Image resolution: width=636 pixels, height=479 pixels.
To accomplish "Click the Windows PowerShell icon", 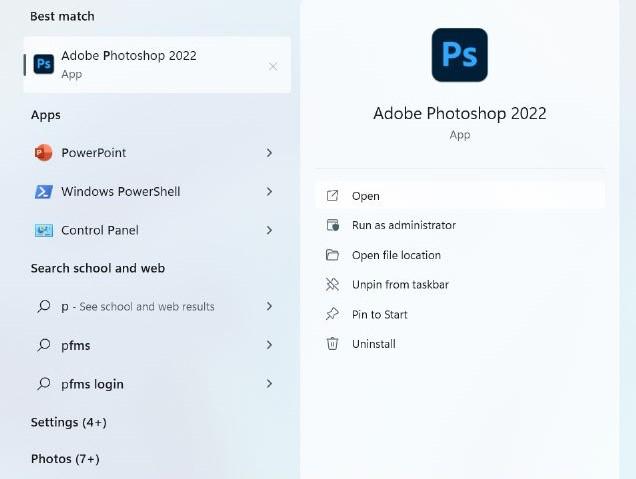I will coord(43,192).
